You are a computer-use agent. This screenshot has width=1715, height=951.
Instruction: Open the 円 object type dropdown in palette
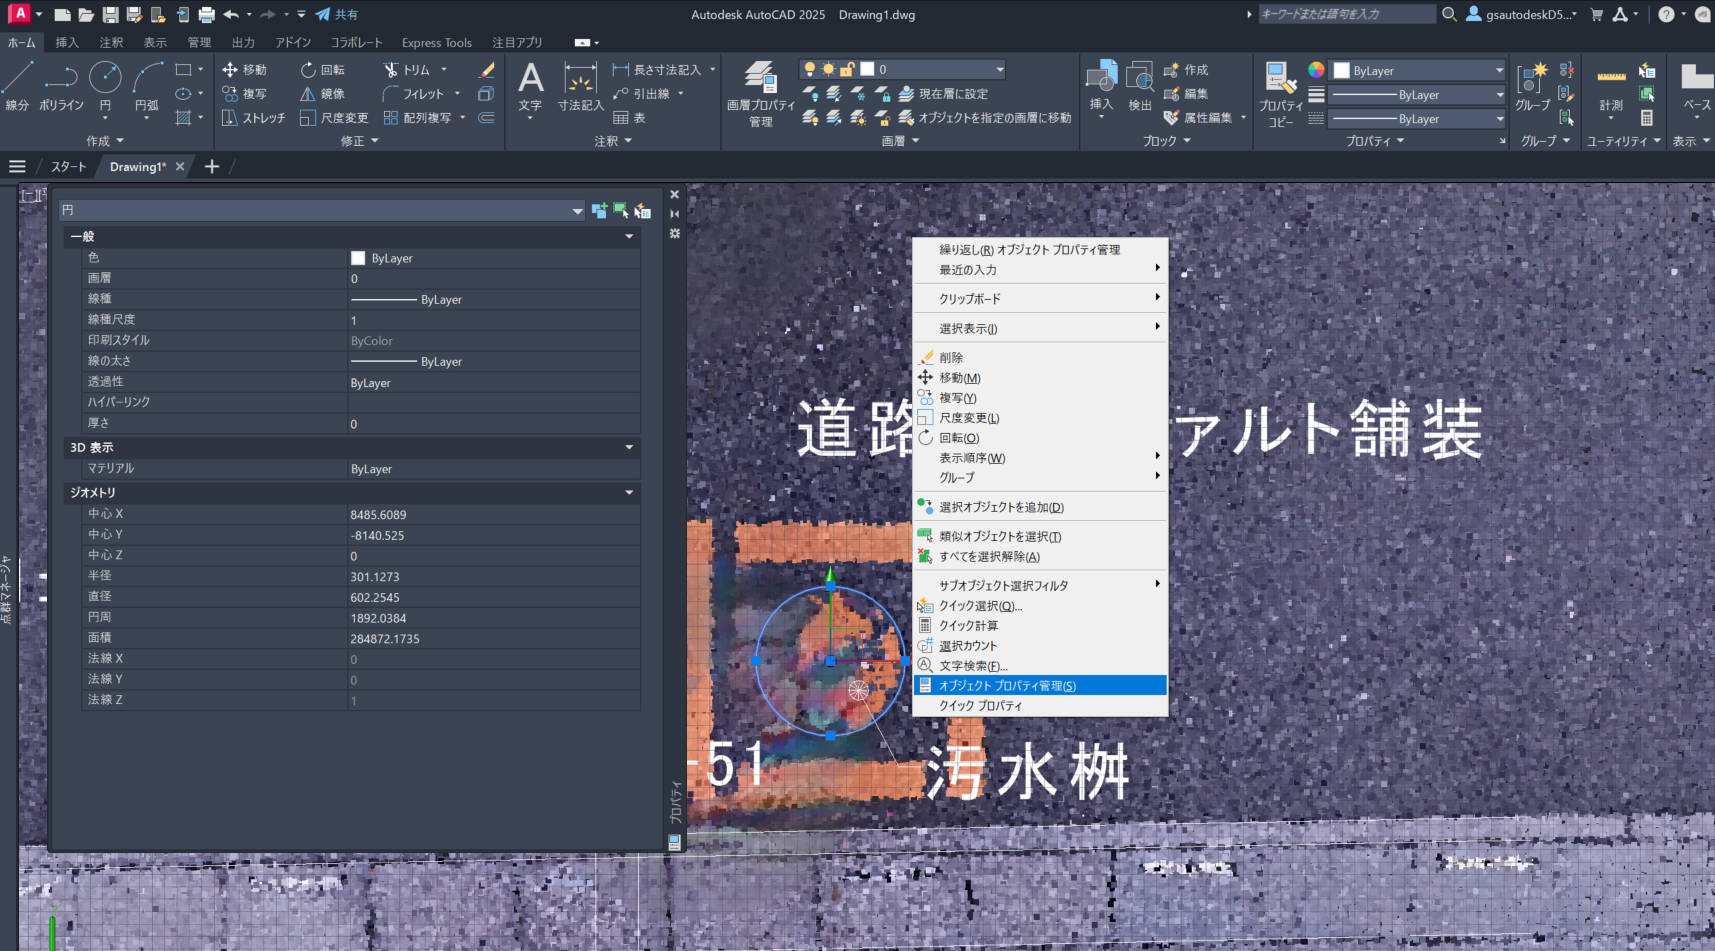577,211
